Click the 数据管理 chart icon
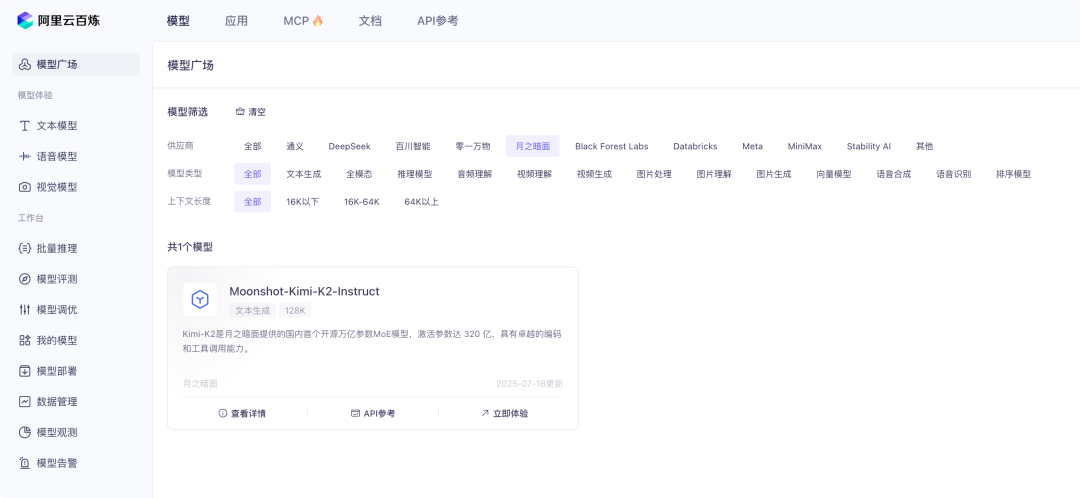This screenshot has height=498, width=1080. click(25, 402)
